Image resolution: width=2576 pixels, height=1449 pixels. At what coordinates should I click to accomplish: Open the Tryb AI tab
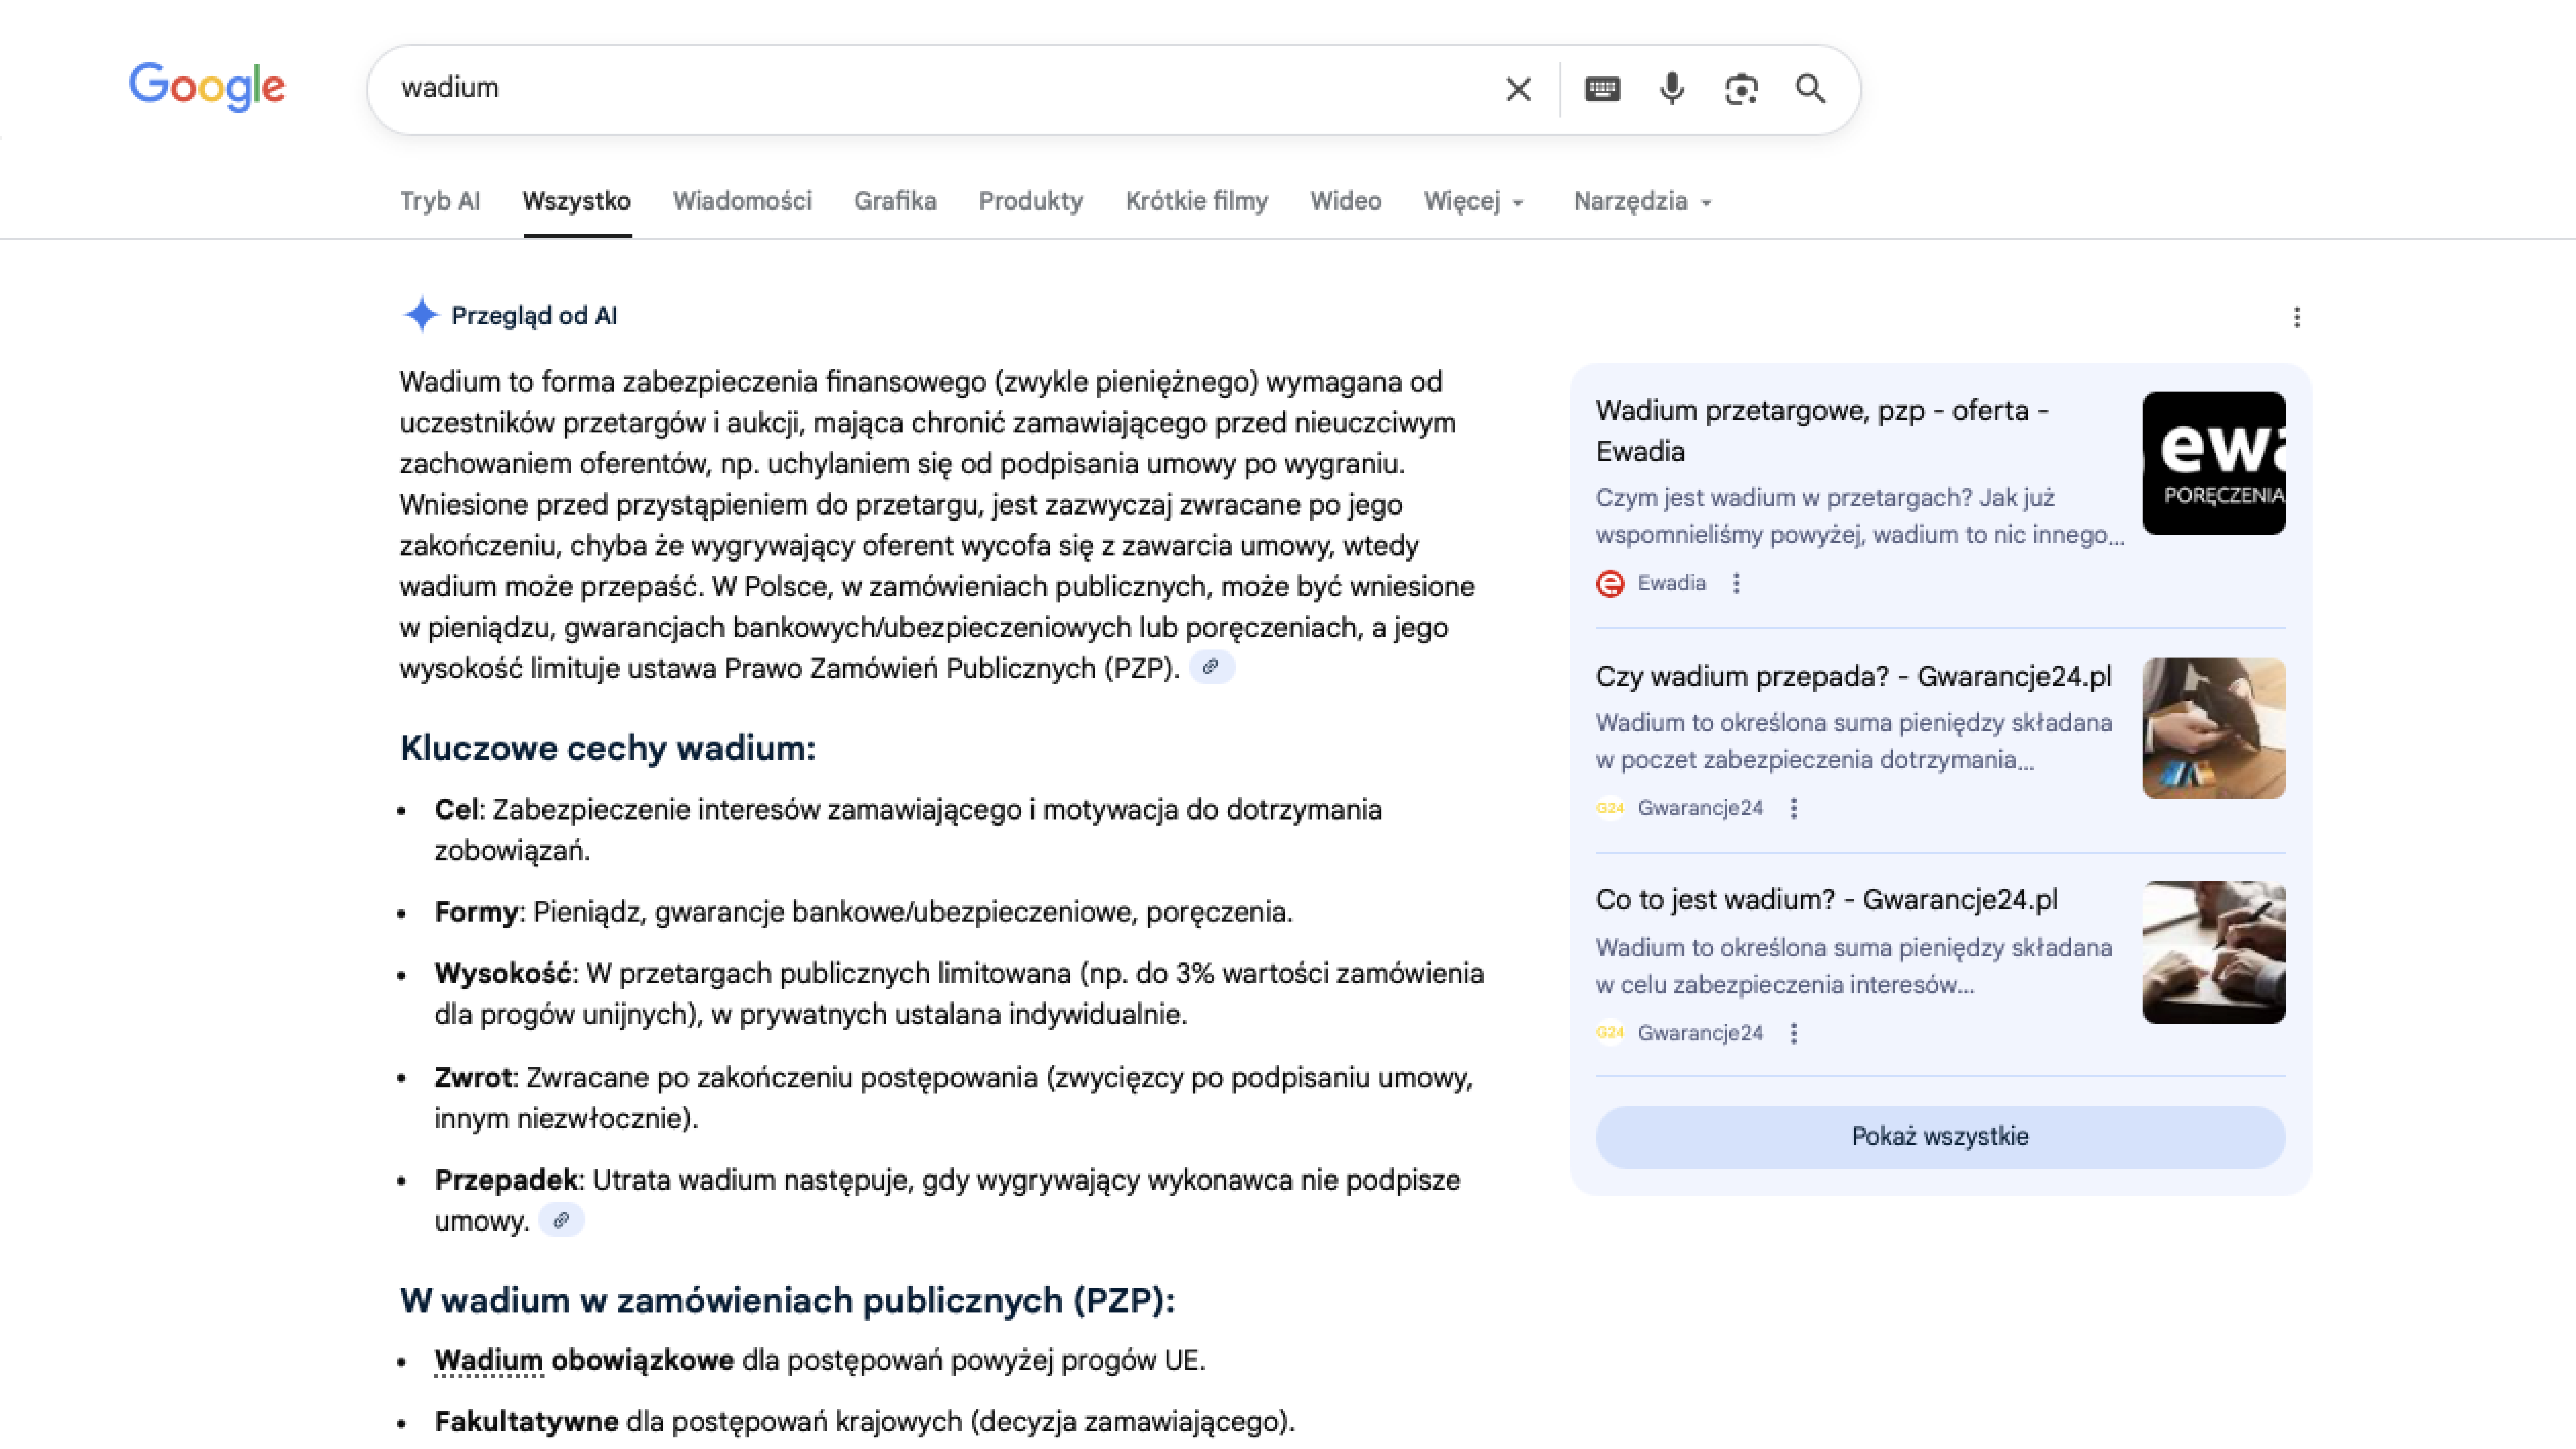[440, 201]
